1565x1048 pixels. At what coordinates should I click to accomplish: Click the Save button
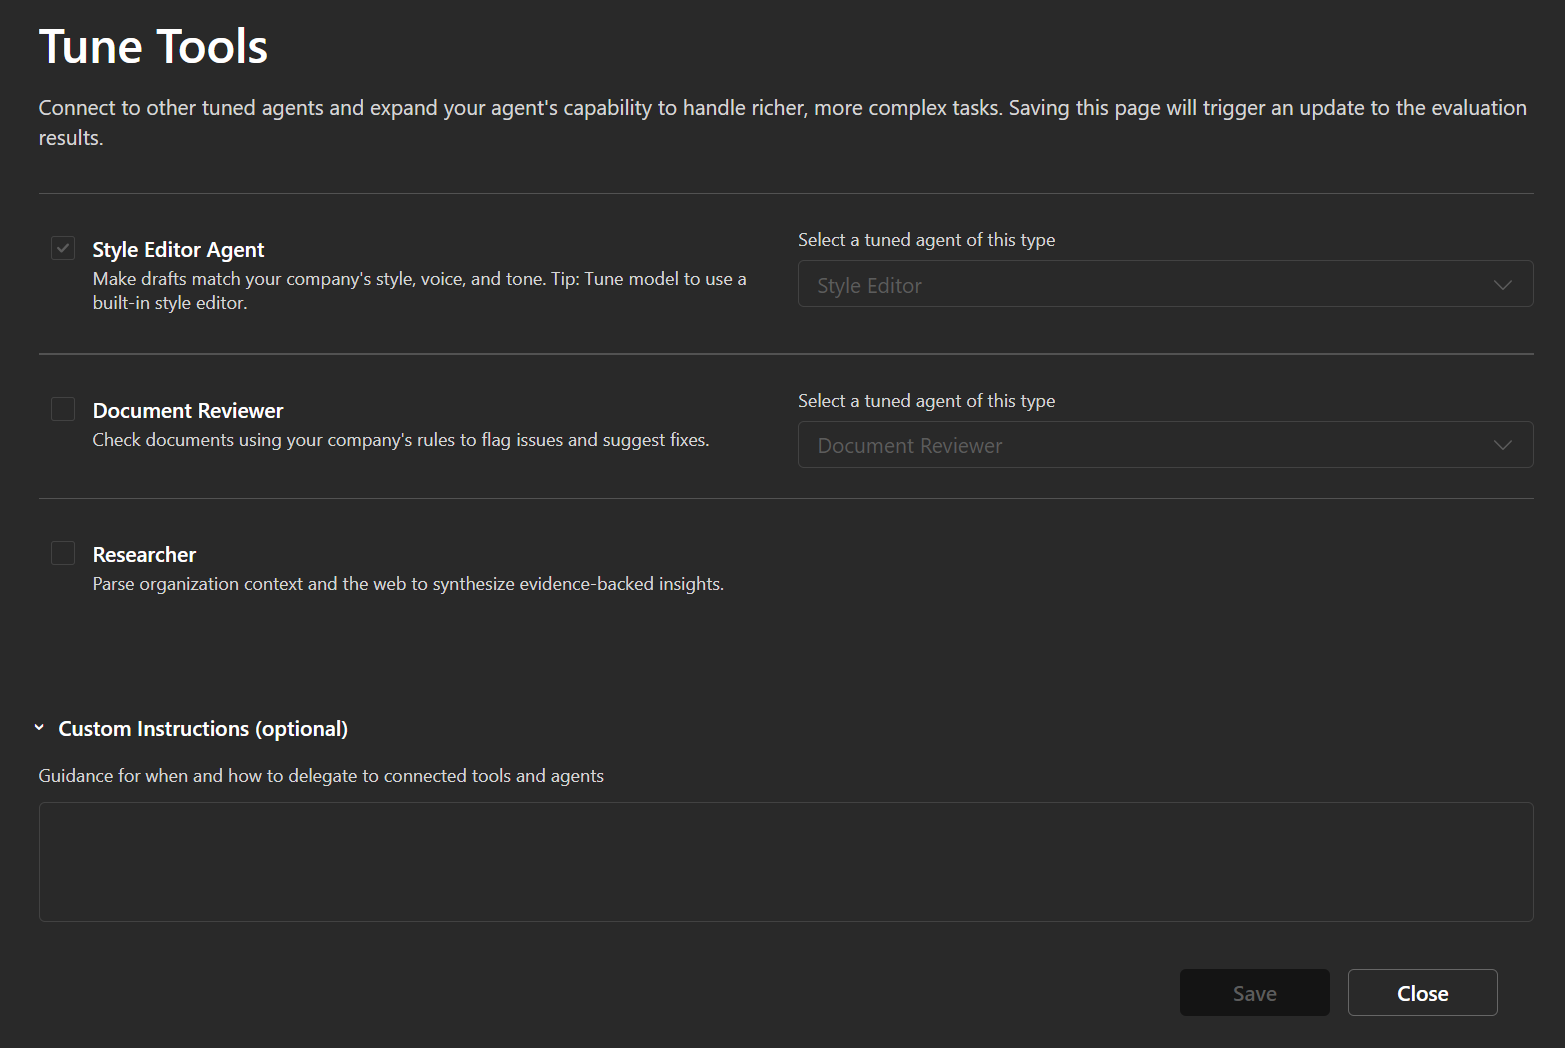(1254, 993)
